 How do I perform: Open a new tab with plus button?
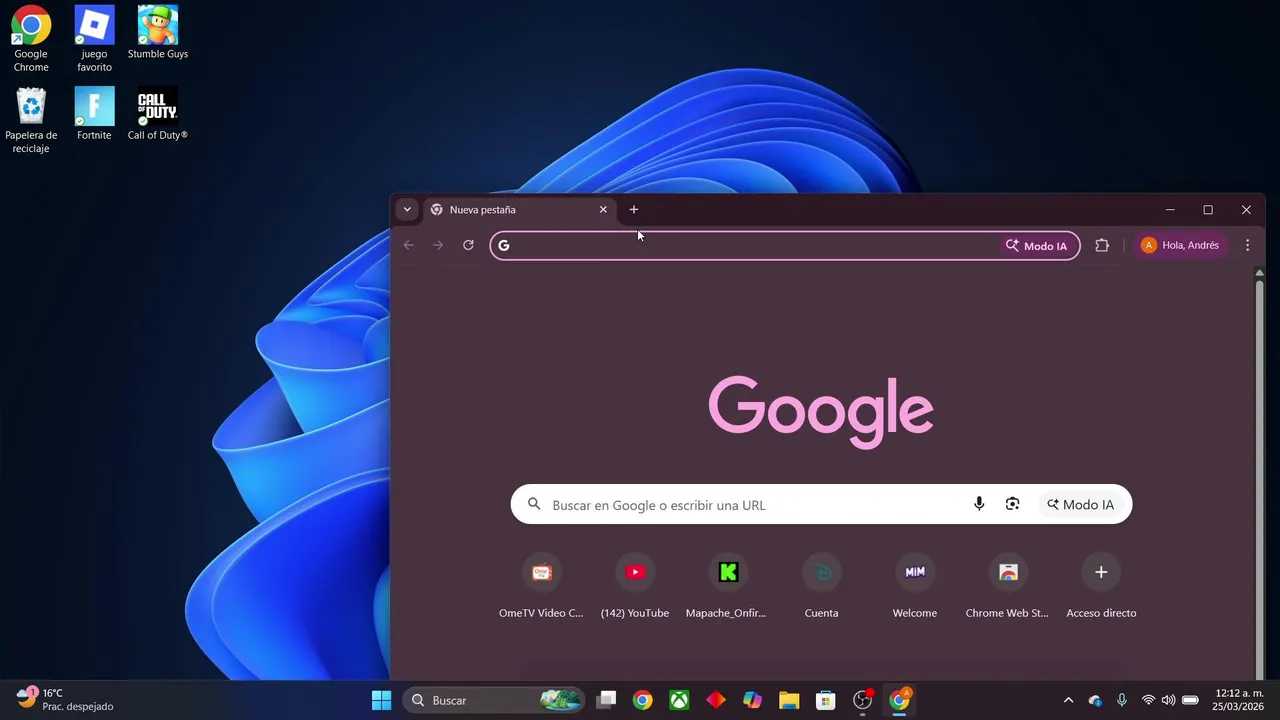click(633, 210)
